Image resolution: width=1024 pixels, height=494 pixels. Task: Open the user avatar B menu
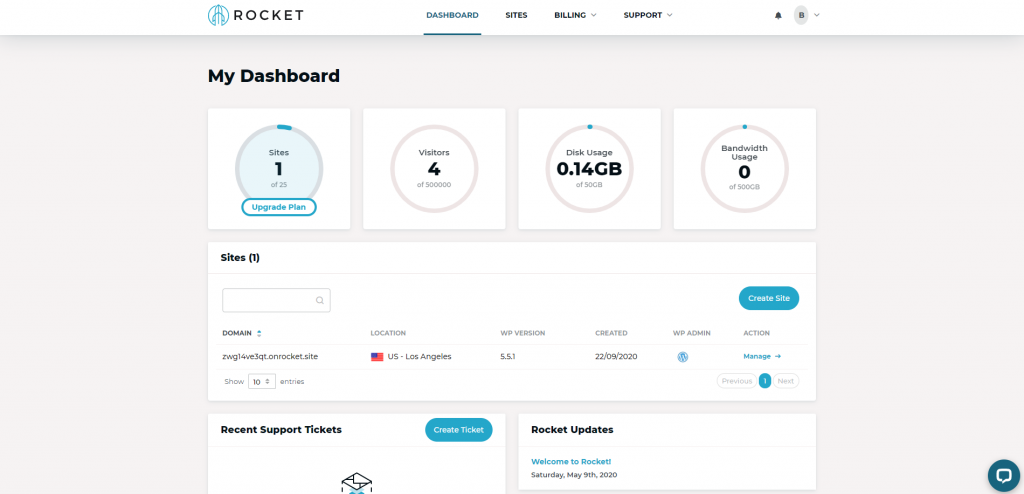pos(801,15)
